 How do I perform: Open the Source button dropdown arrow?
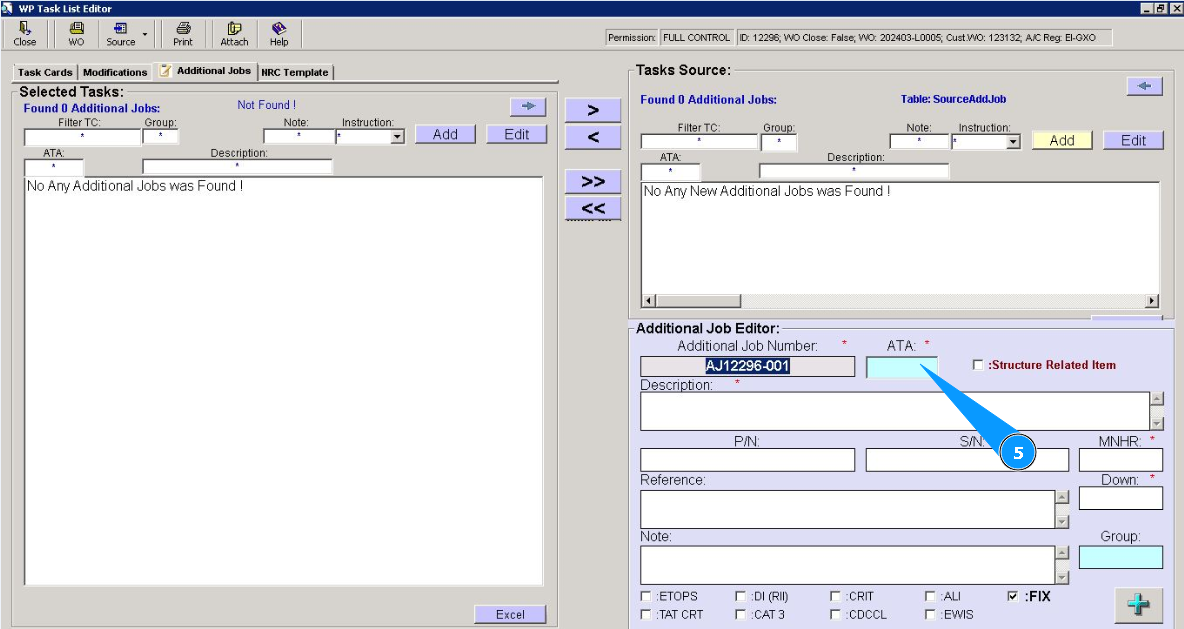[x=145, y=35]
